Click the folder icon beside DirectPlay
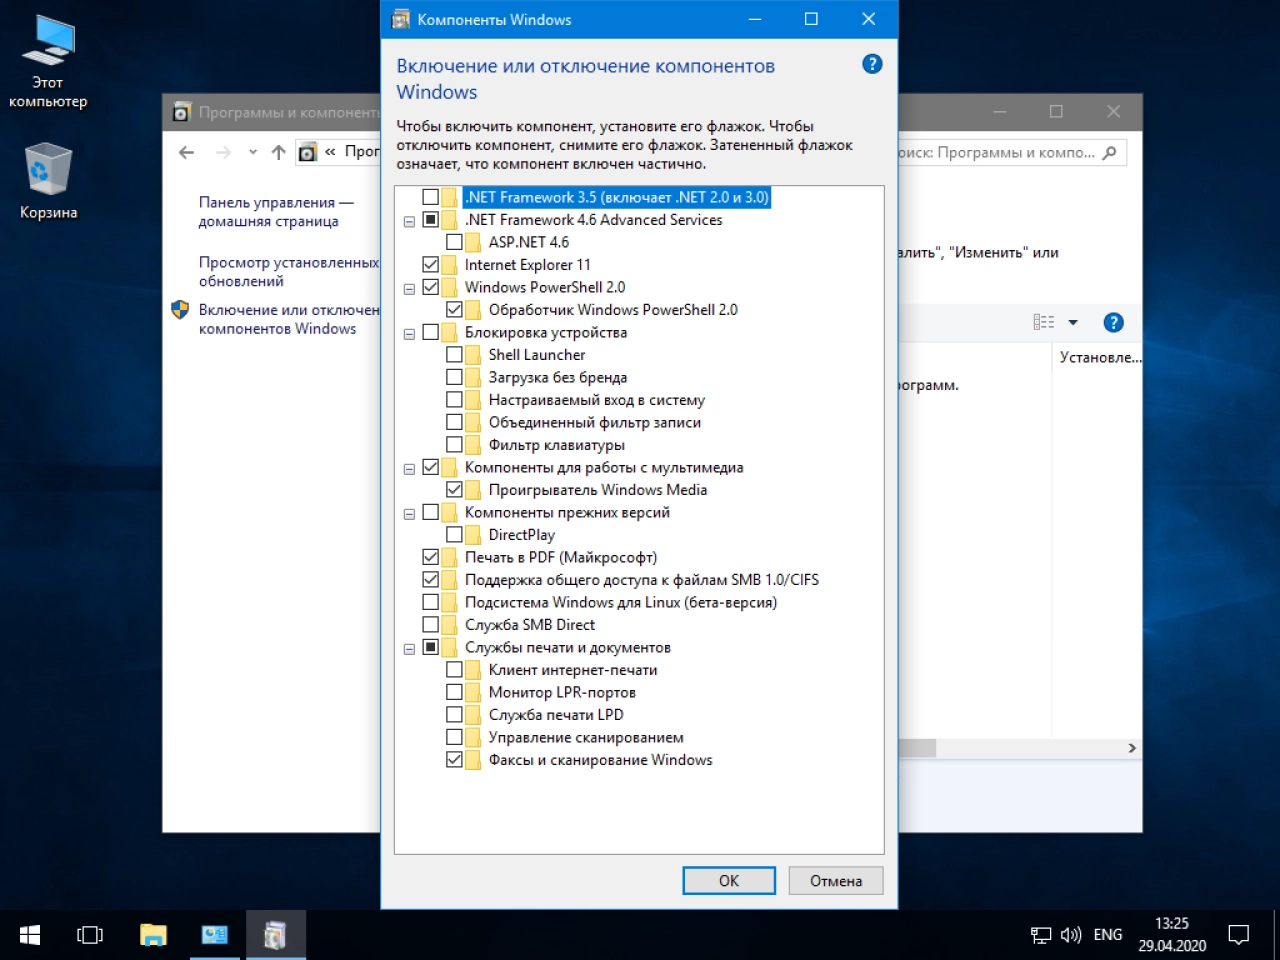 click(x=473, y=535)
